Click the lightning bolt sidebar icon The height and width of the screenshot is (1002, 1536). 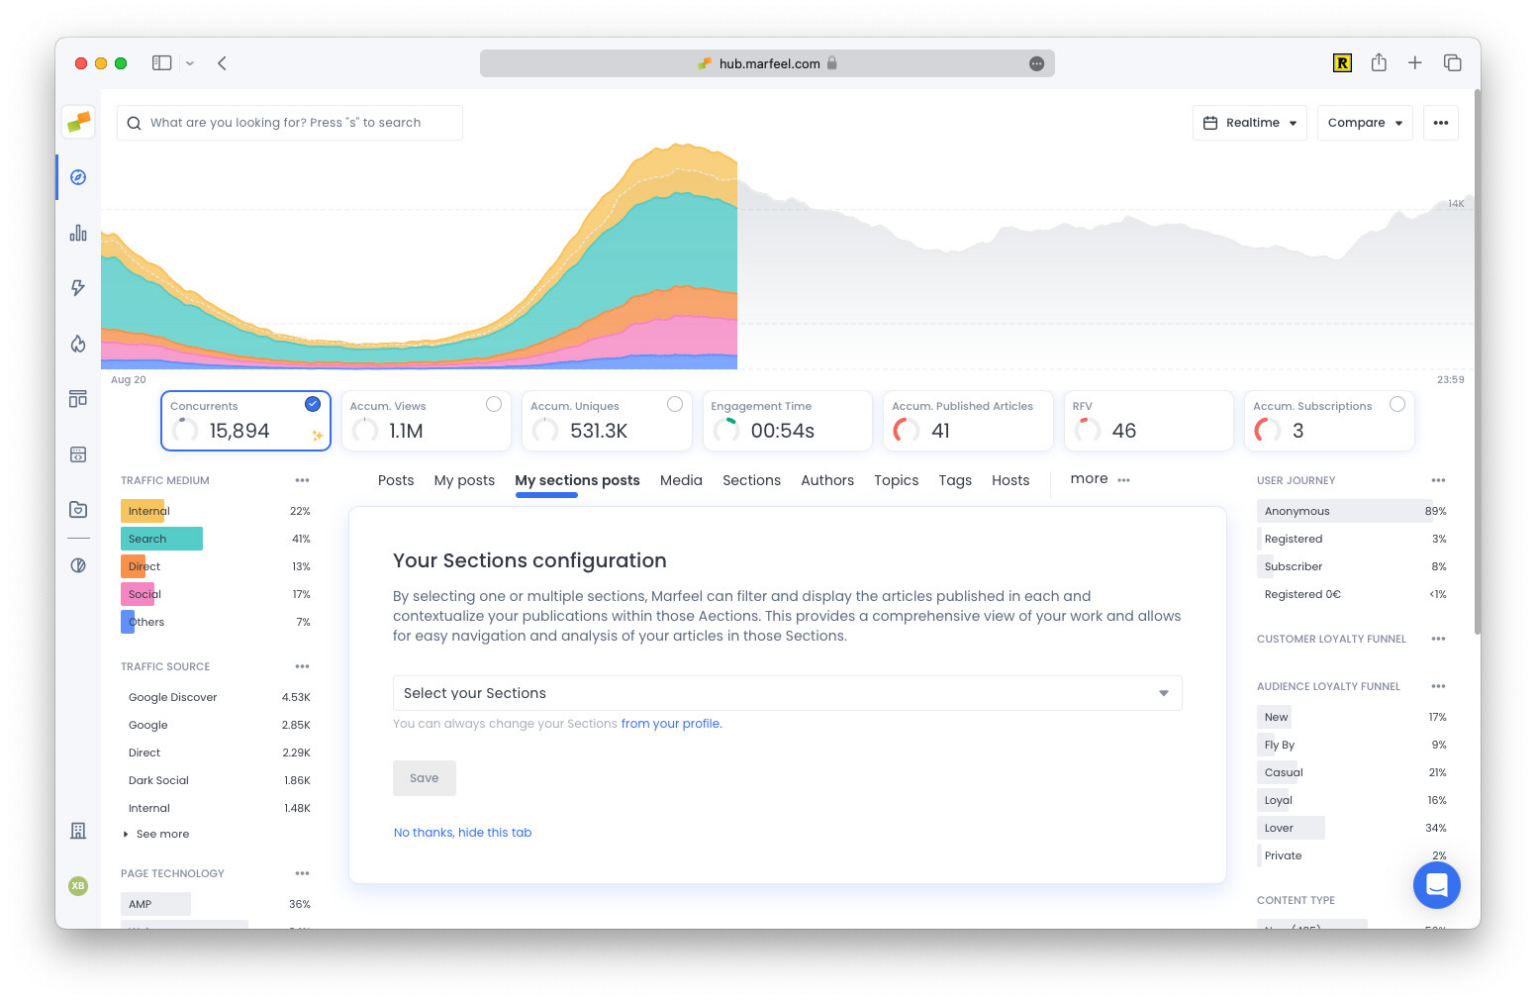[x=77, y=288]
